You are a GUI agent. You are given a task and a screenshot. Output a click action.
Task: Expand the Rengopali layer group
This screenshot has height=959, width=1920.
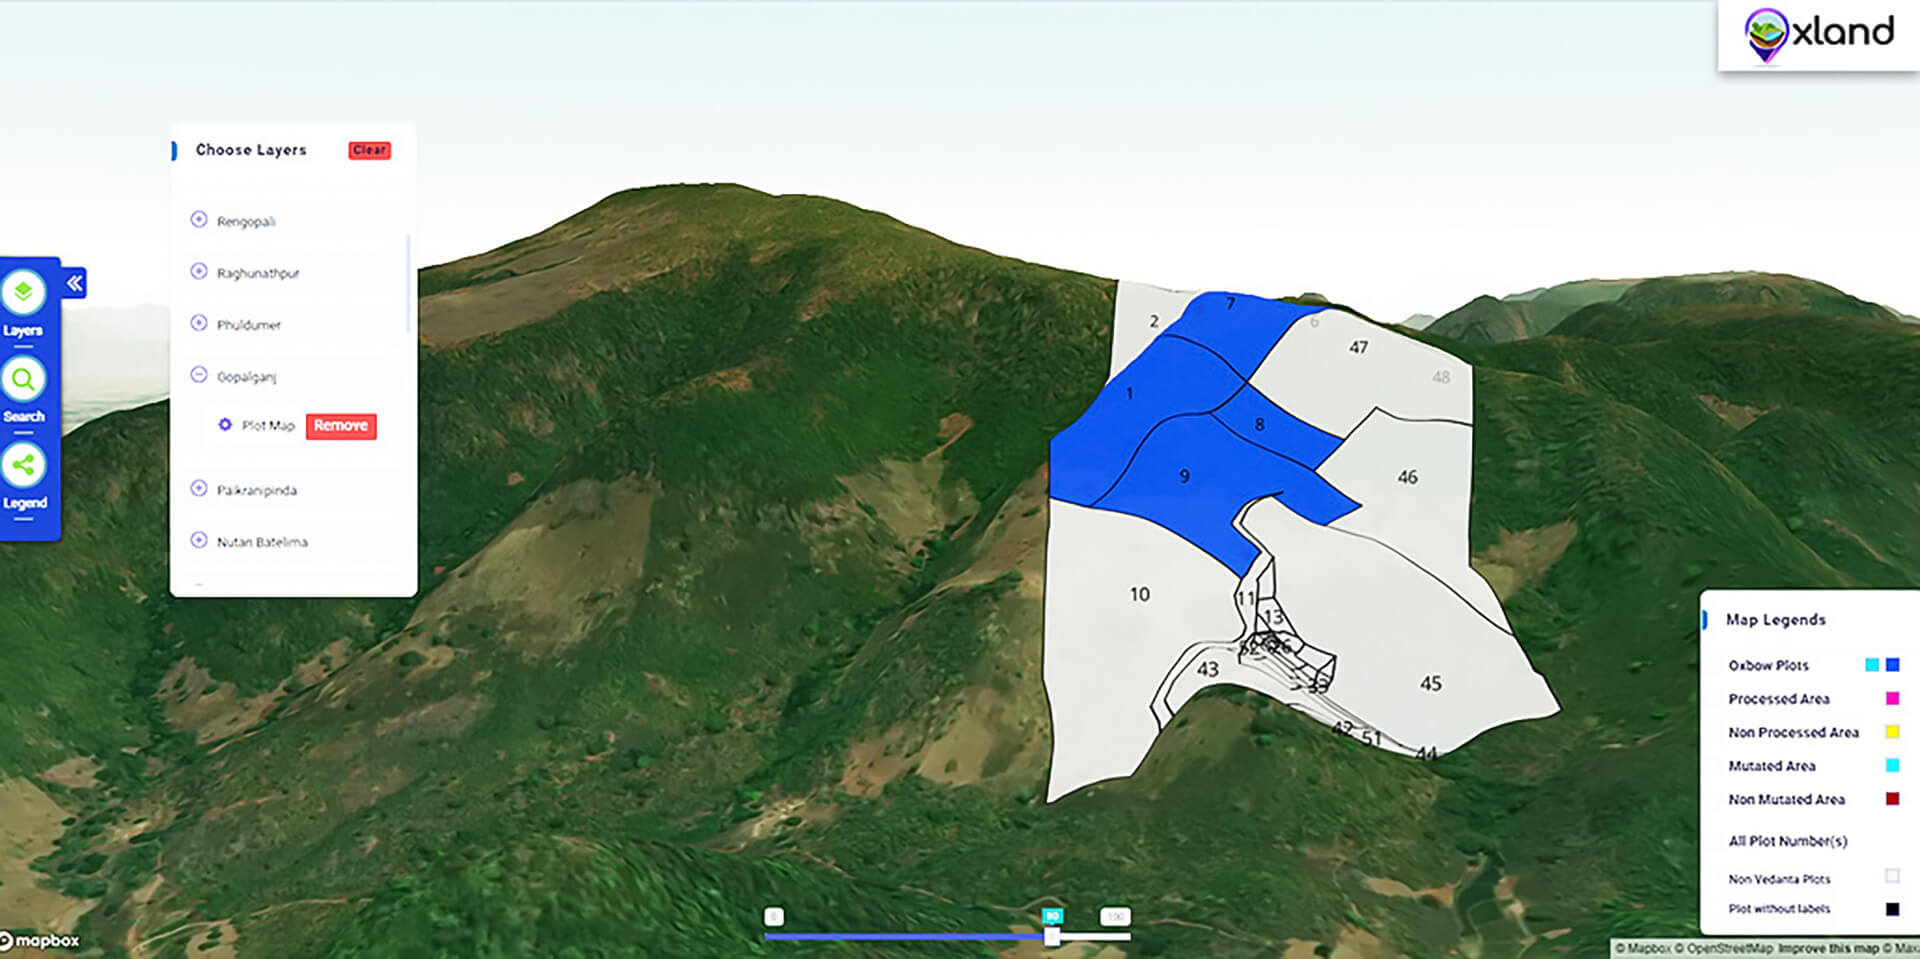pos(199,220)
